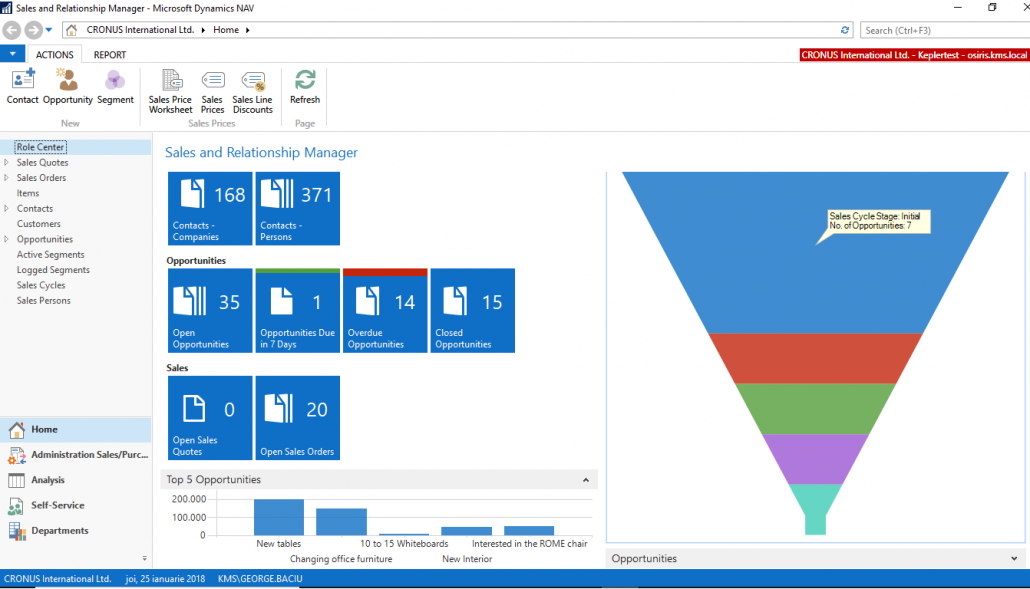Open the Analysis navigation area
1030x589 pixels.
76,480
